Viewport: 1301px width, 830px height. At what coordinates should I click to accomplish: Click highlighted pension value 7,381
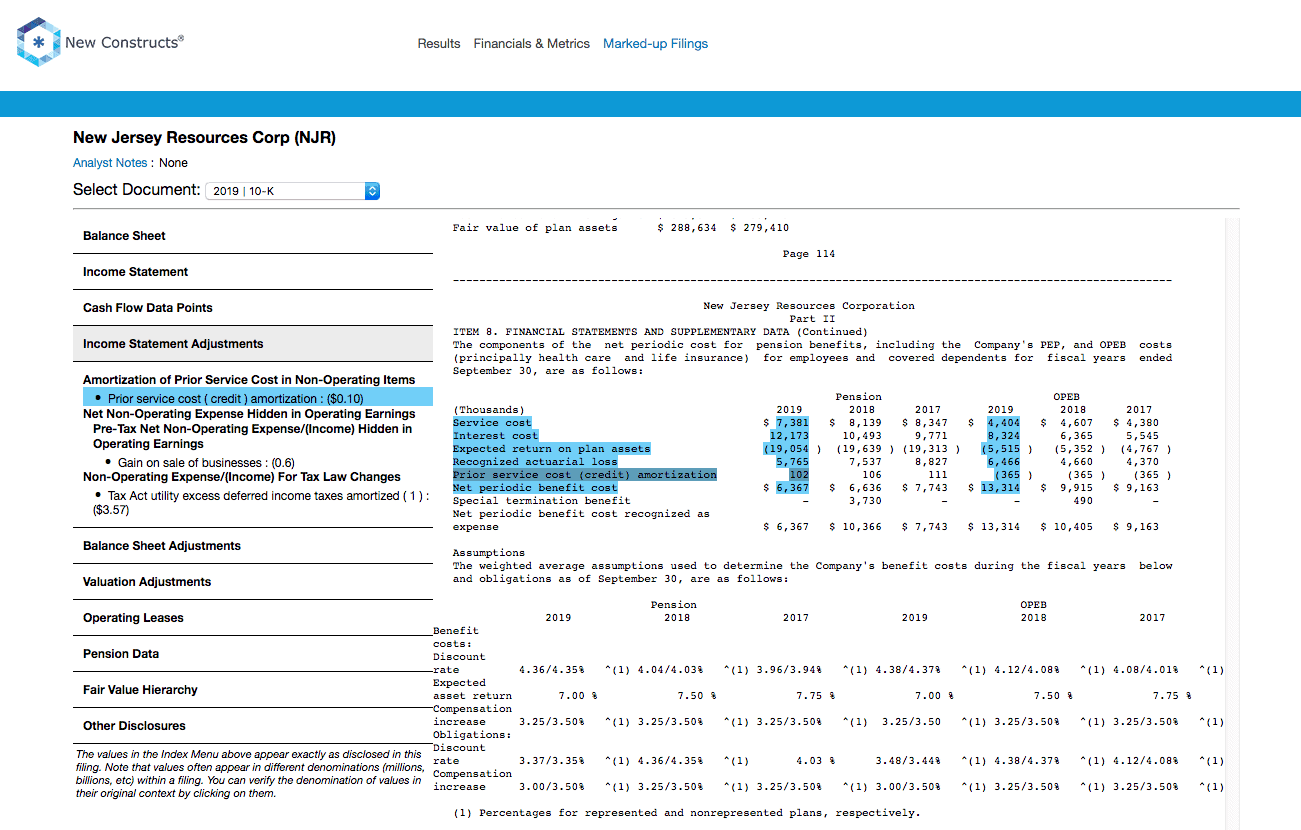792,423
